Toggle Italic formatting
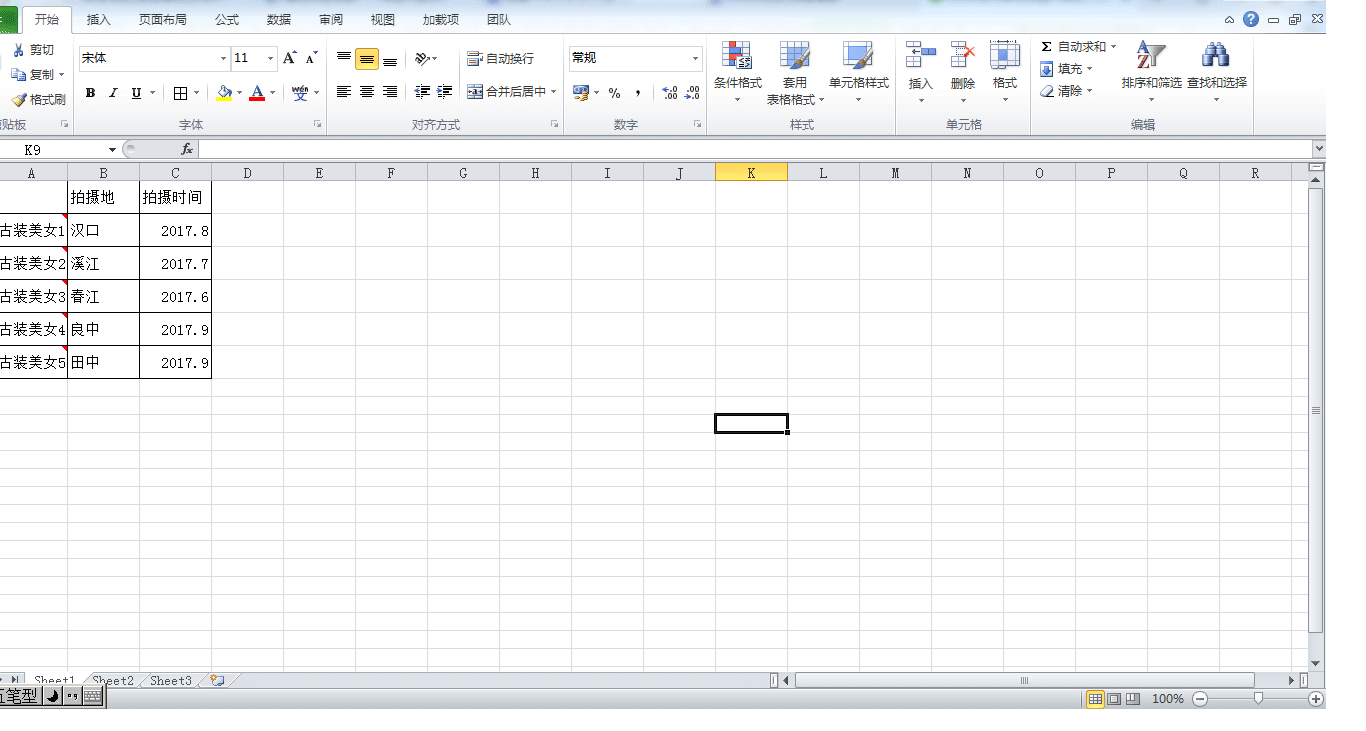The width and height of the screenshot is (1366, 731). pos(113,93)
